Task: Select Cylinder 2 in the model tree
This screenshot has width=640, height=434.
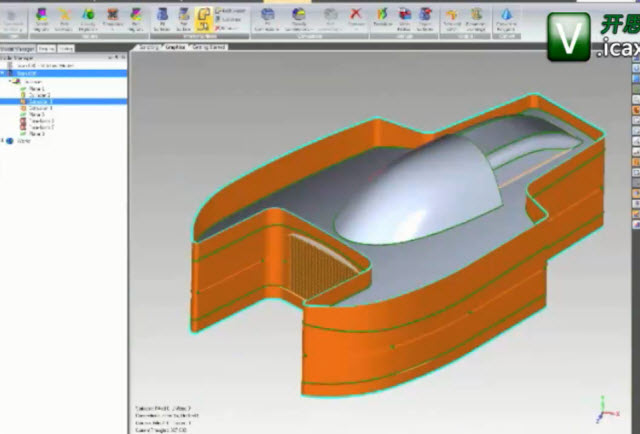Action: click(x=40, y=96)
